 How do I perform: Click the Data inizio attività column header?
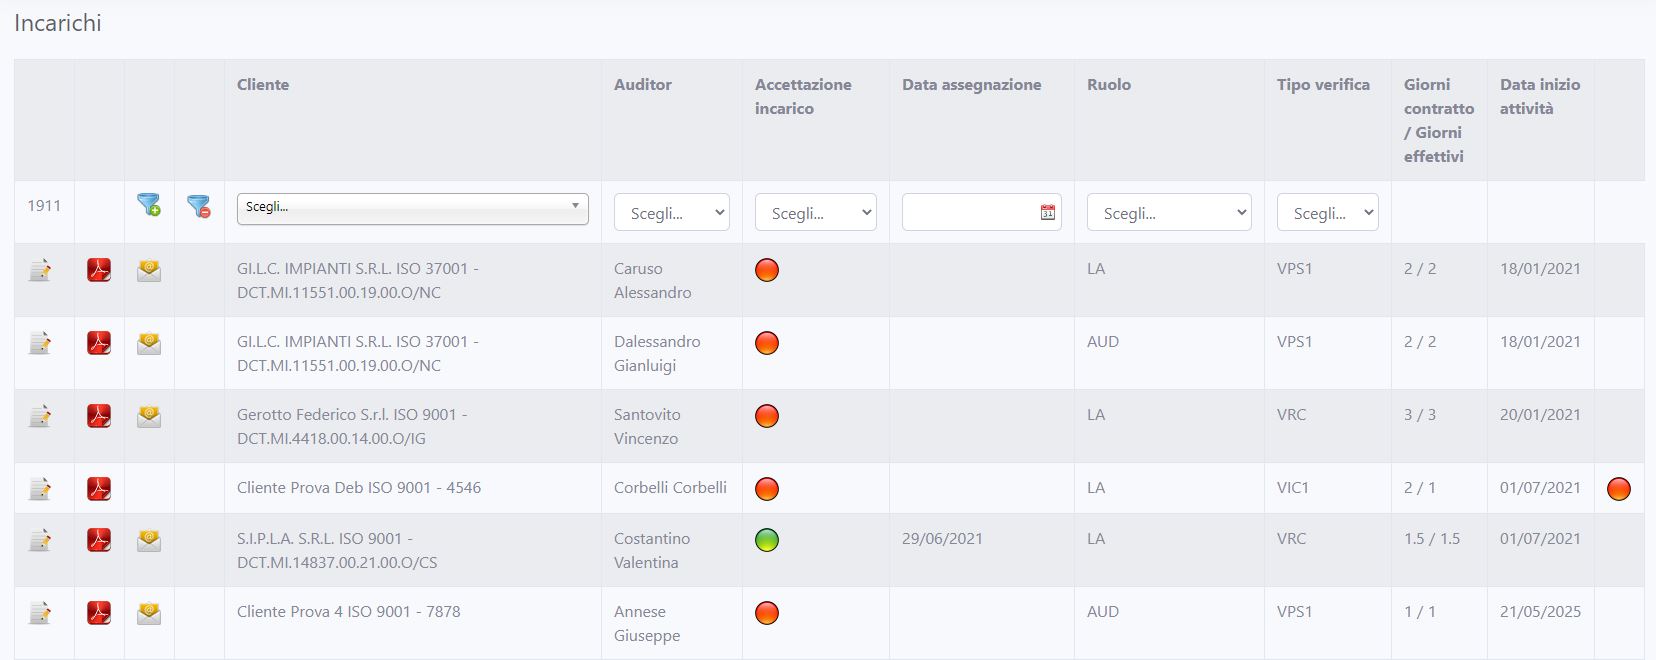[x=1539, y=97]
